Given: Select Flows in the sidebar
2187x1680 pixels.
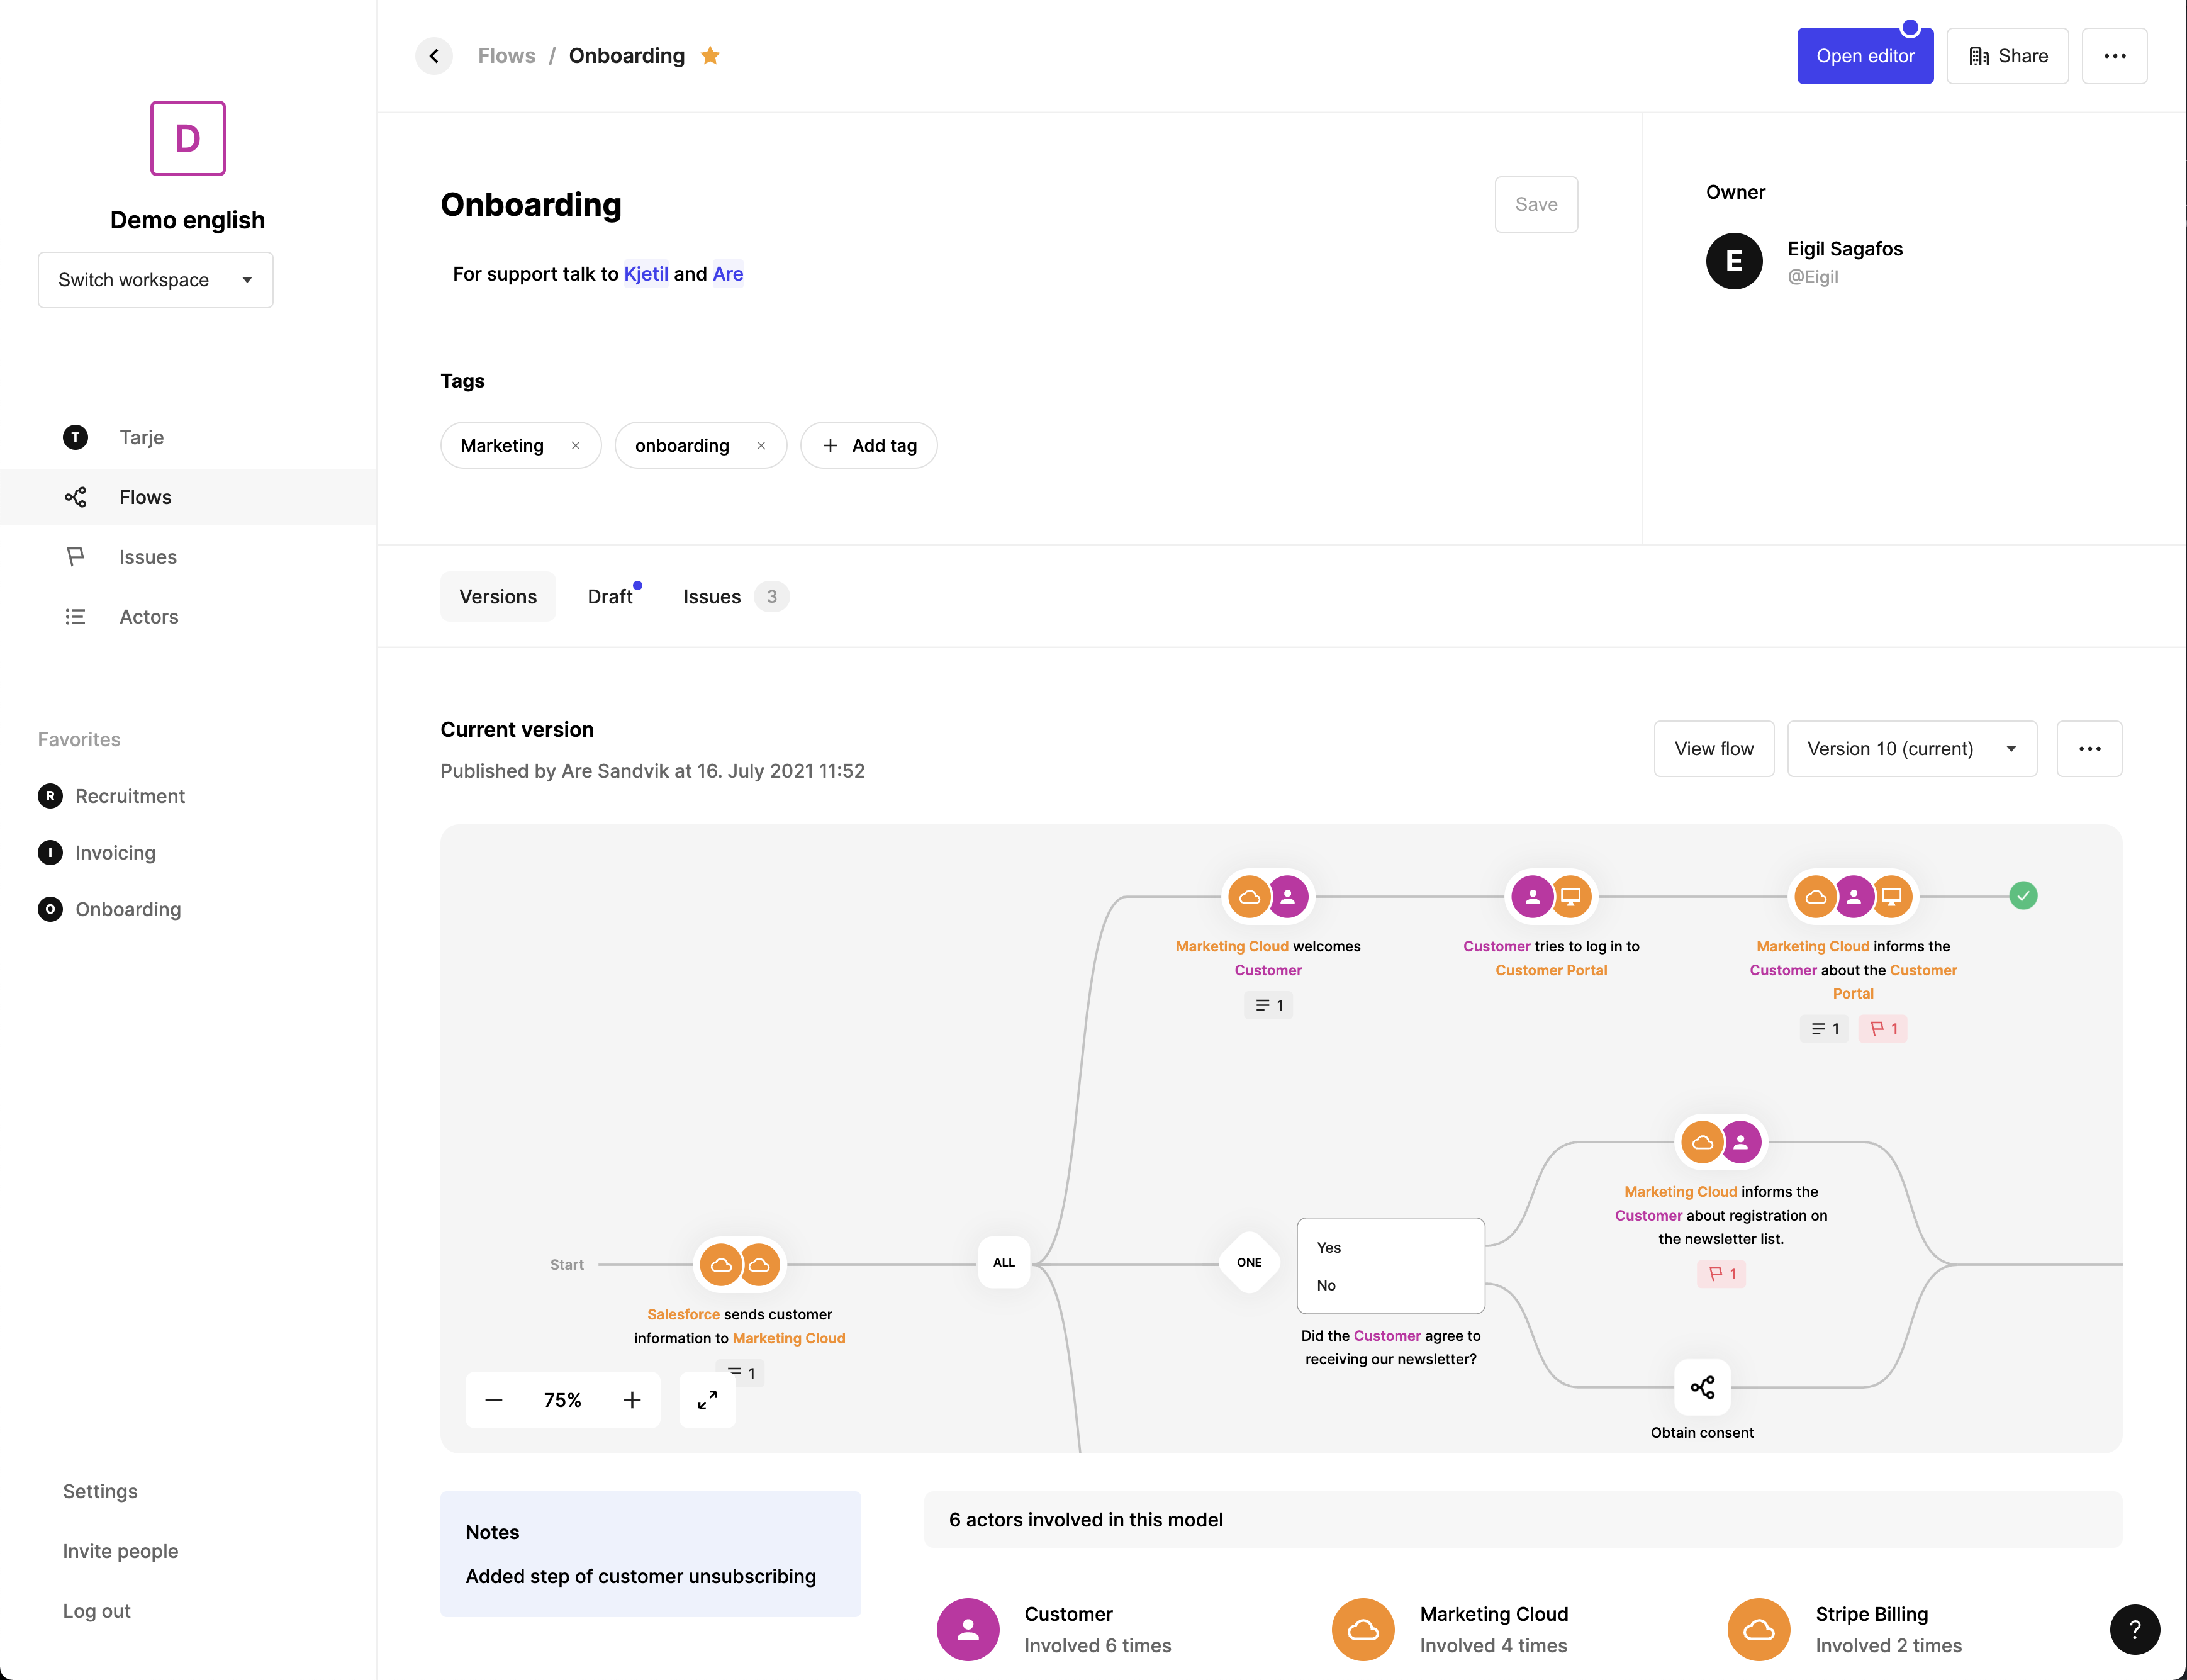Looking at the screenshot, I should tap(145, 496).
